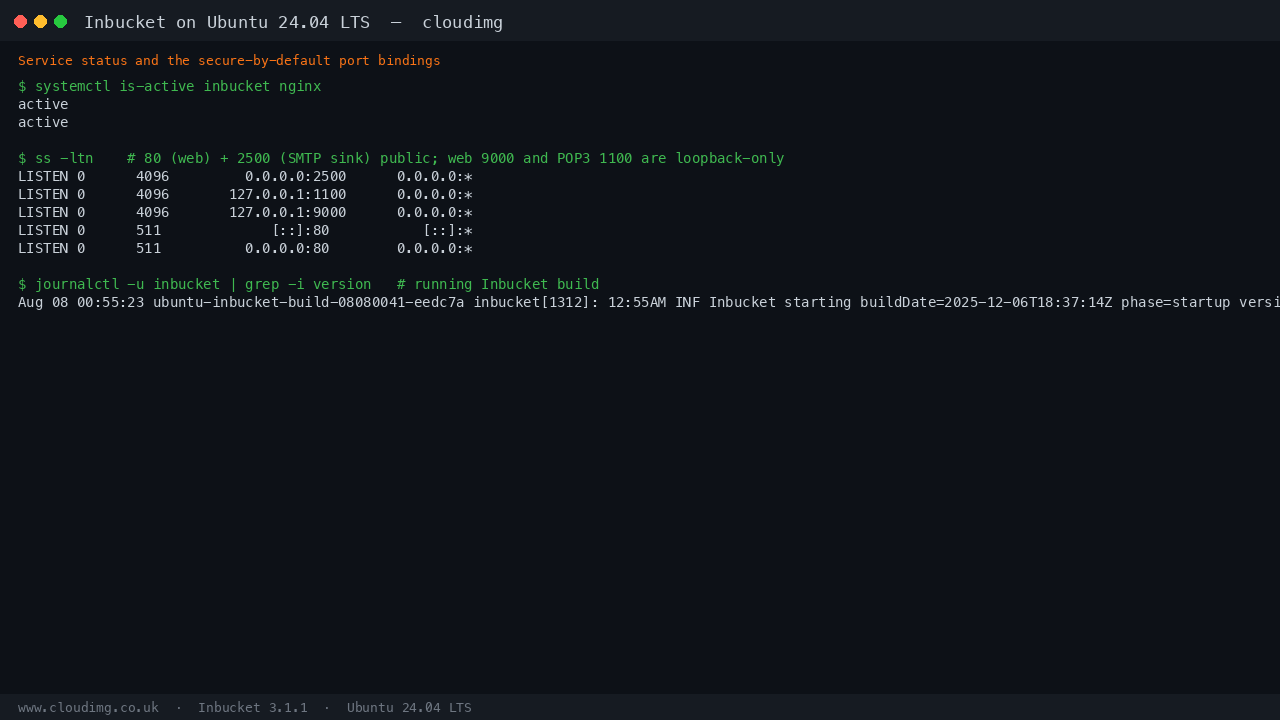Image resolution: width=1280 pixels, height=720 pixels.
Task: Click the address '0.0.0.0:2500'
Action: [x=296, y=176]
